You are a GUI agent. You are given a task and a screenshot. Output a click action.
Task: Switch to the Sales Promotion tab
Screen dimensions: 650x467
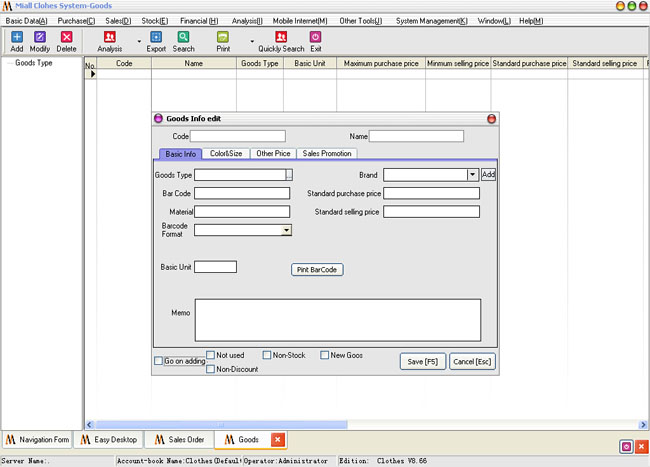(327, 153)
